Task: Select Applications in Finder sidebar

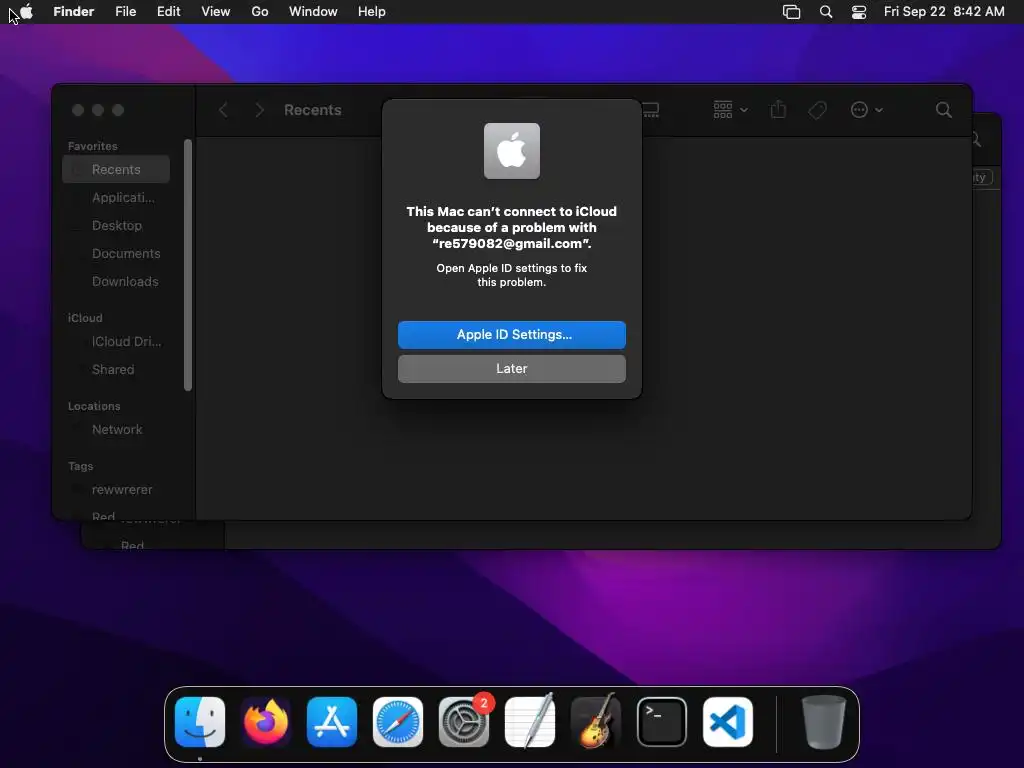Action: point(116,197)
